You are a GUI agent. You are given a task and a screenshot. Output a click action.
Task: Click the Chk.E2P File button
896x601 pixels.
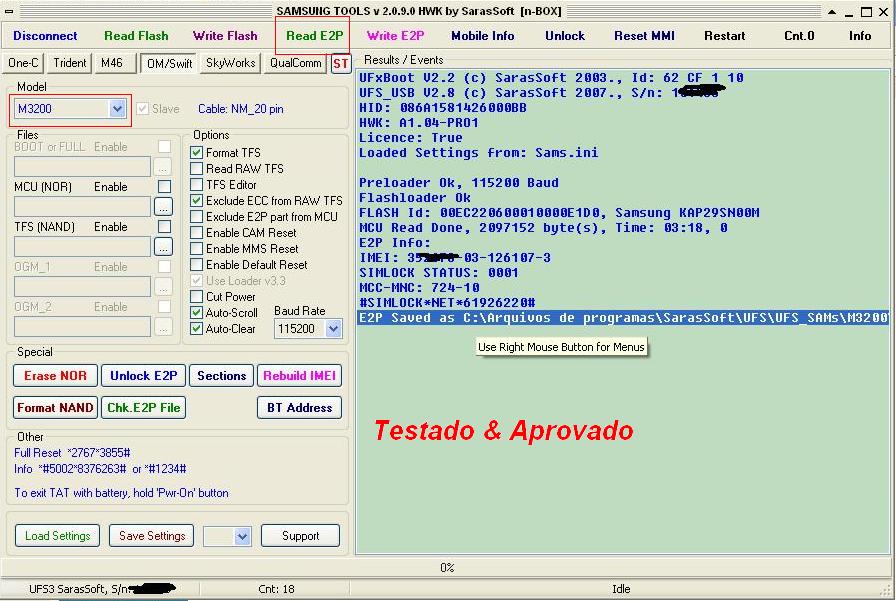click(144, 407)
